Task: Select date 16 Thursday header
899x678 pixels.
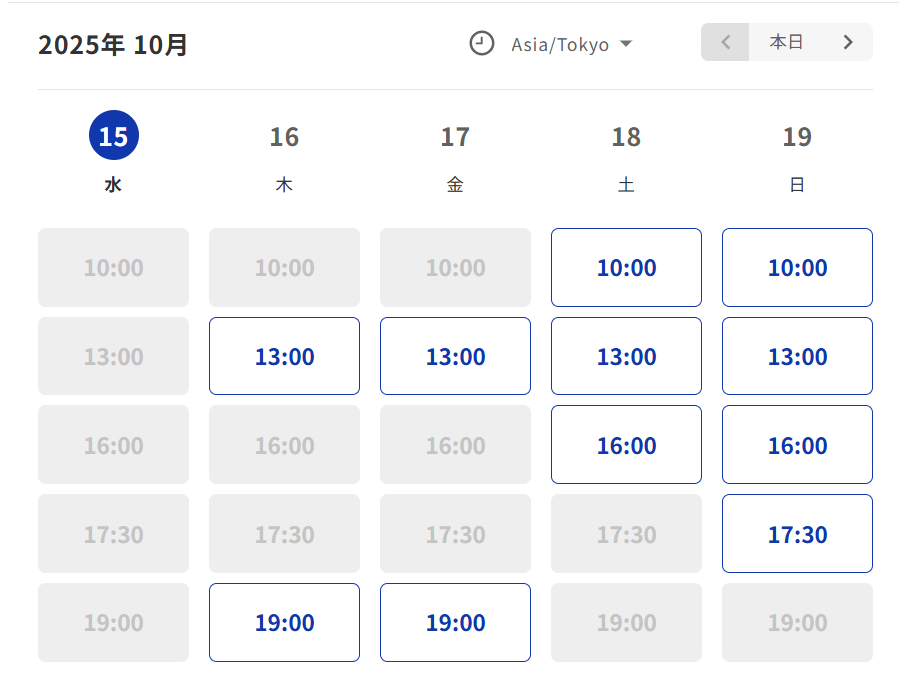Action: [x=284, y=137]
